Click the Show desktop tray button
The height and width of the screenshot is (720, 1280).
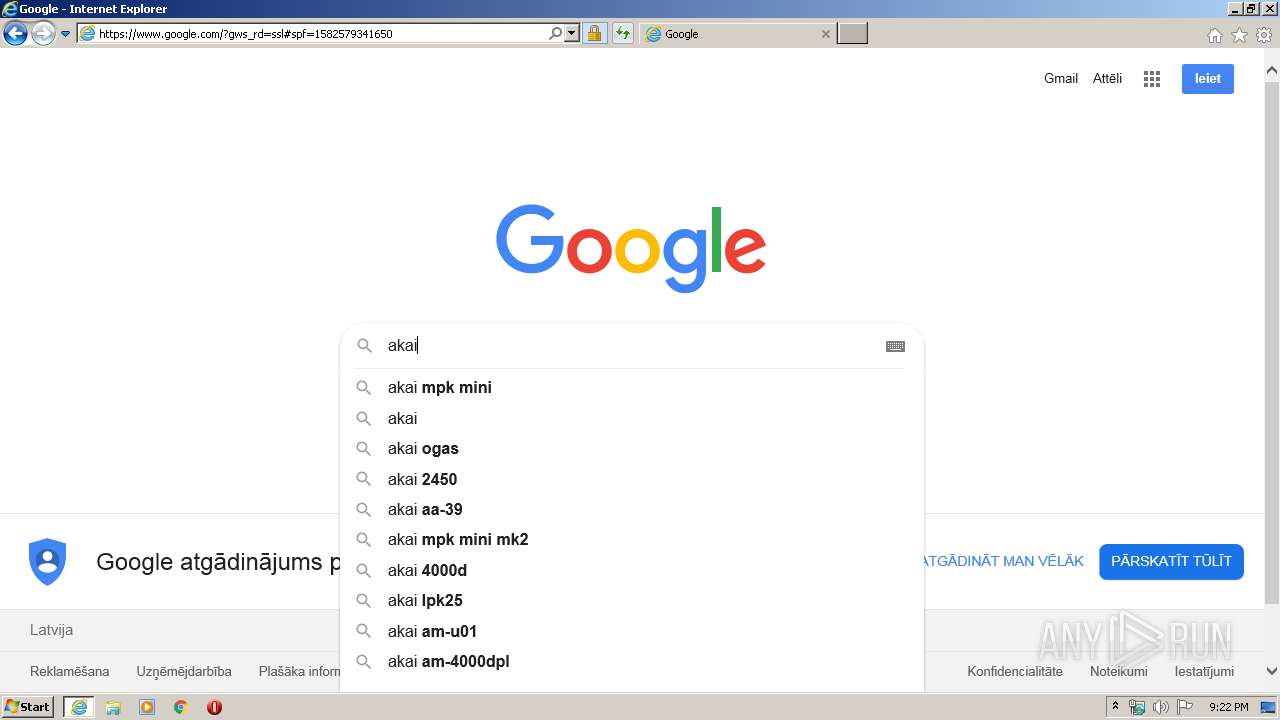pos(1268,708)
